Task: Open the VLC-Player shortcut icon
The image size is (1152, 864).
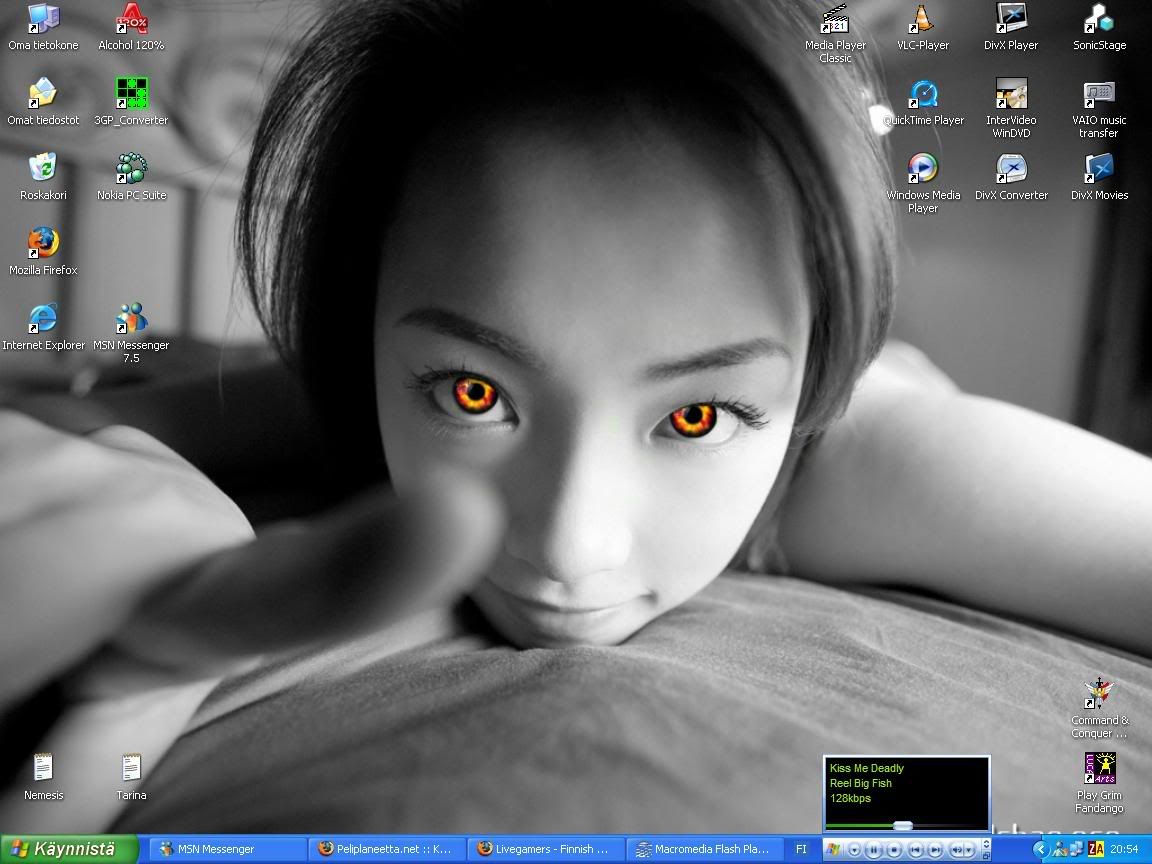Action: (922, 20)
